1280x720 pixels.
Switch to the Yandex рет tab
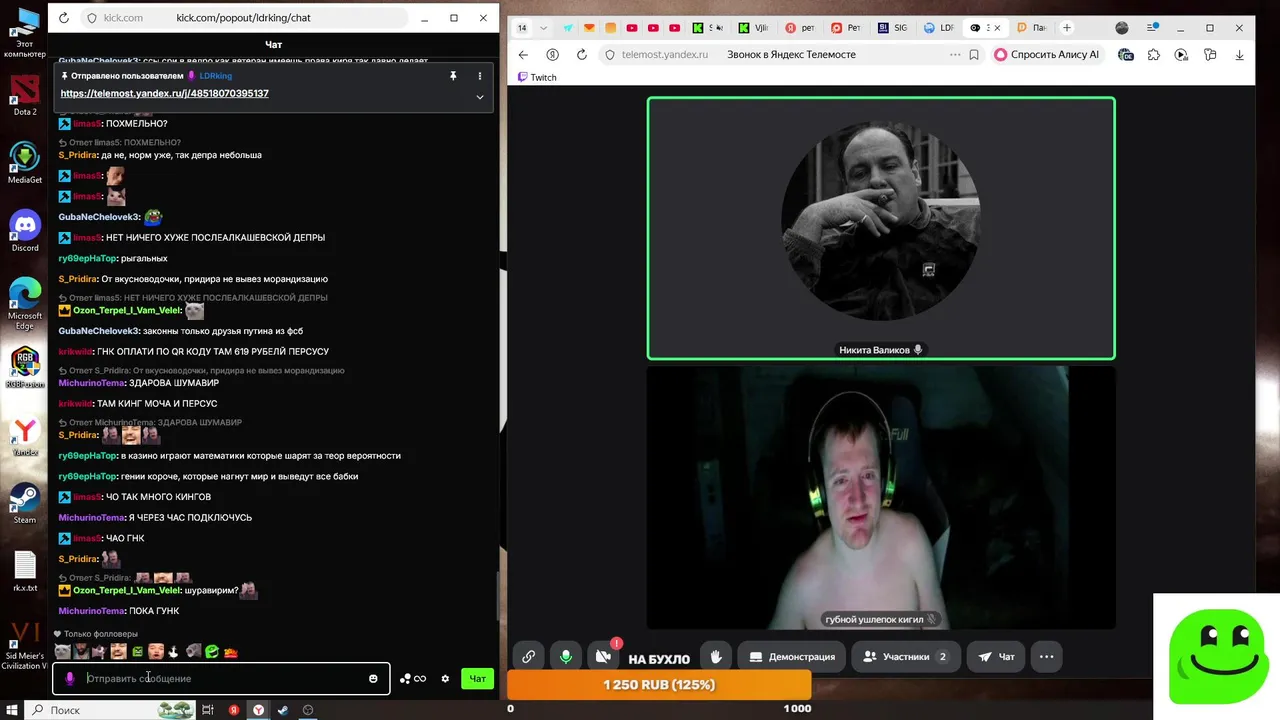(x=801, y=28)
